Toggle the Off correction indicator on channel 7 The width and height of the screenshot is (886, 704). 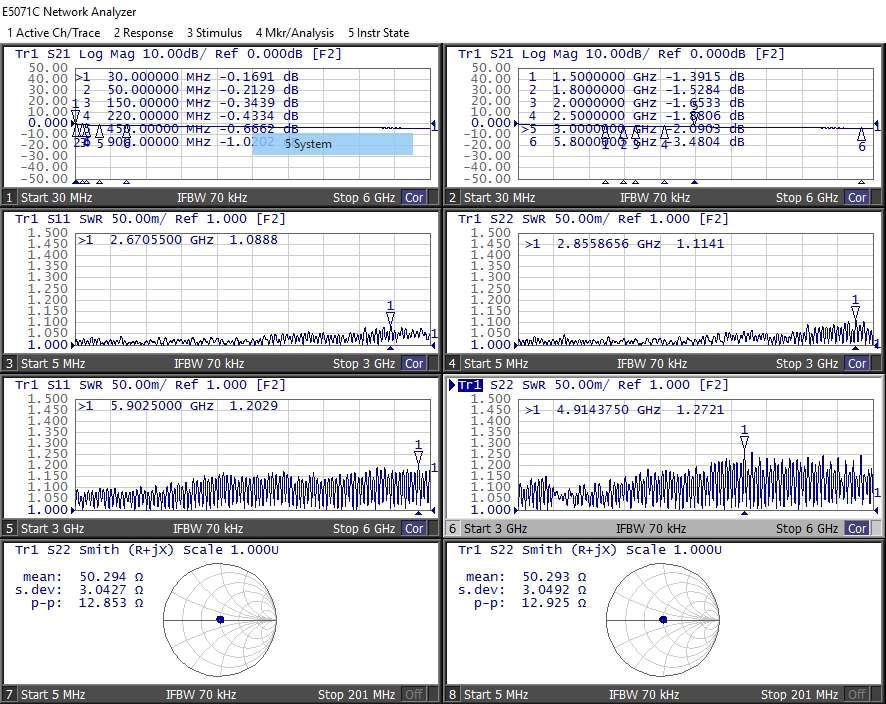coord(414,694)
